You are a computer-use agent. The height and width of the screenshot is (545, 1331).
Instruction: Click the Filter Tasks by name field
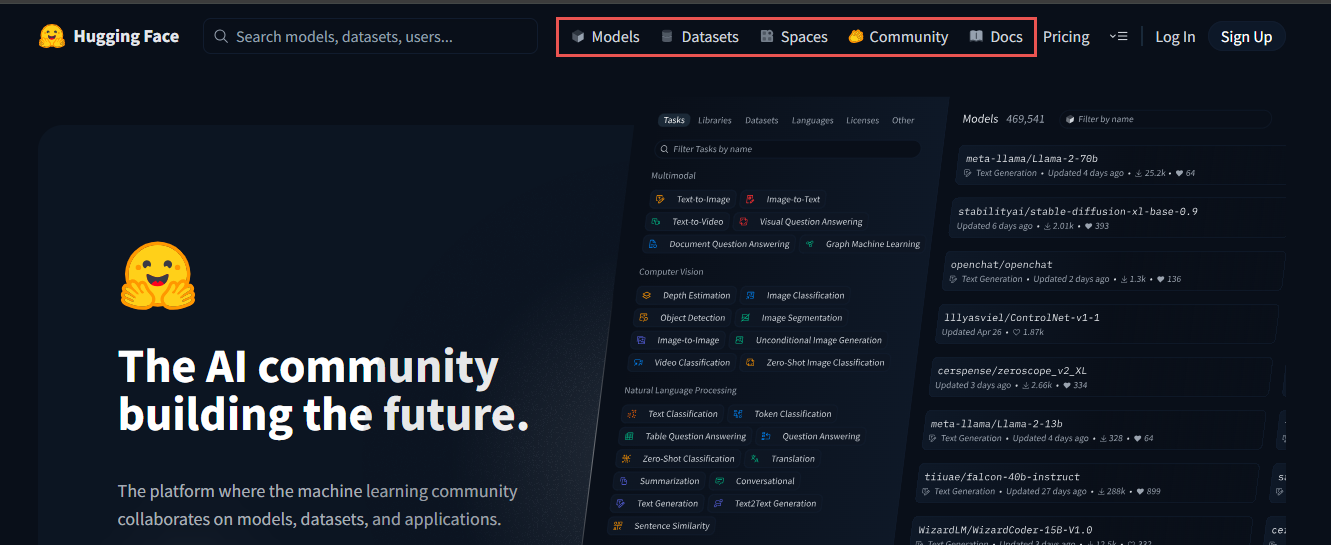[786, 149]
